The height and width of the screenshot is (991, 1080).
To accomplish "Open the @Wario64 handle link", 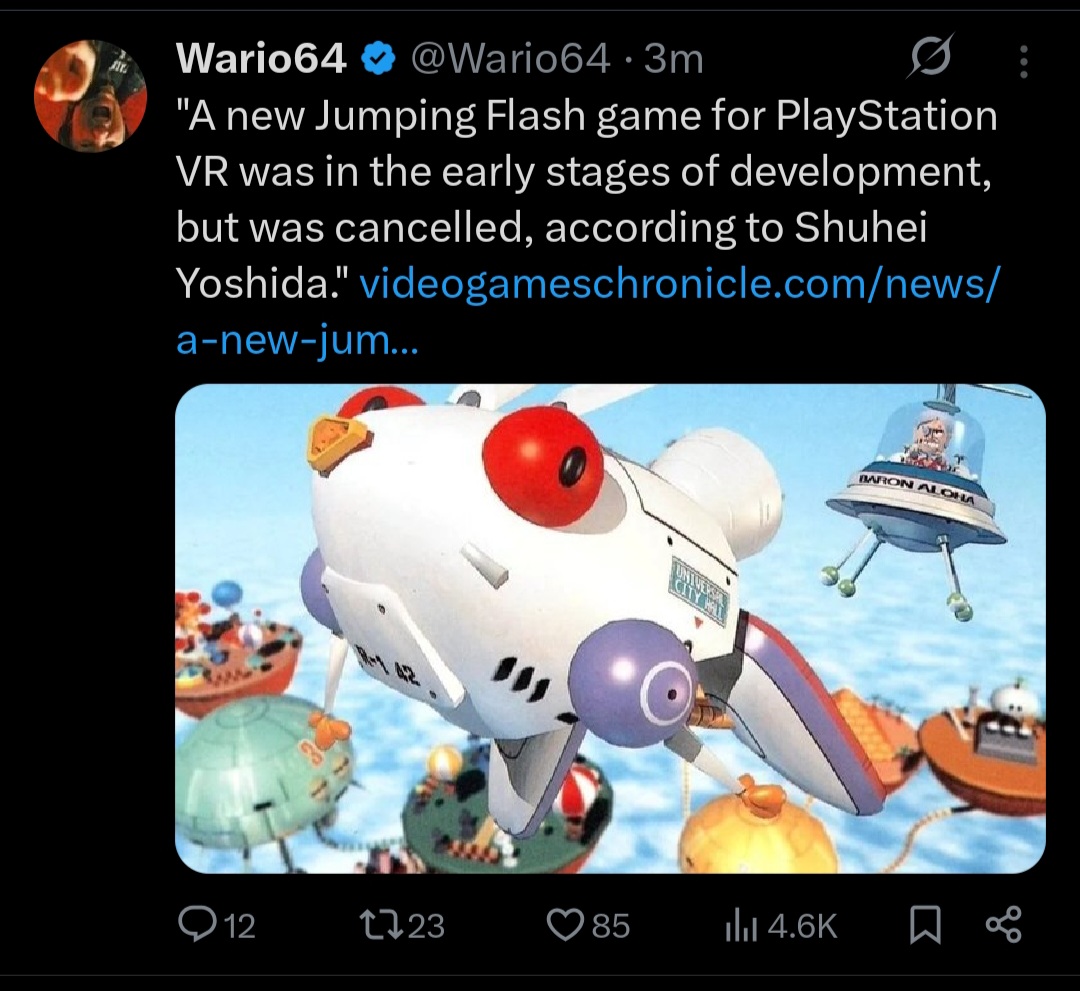I will click(510, 59).
